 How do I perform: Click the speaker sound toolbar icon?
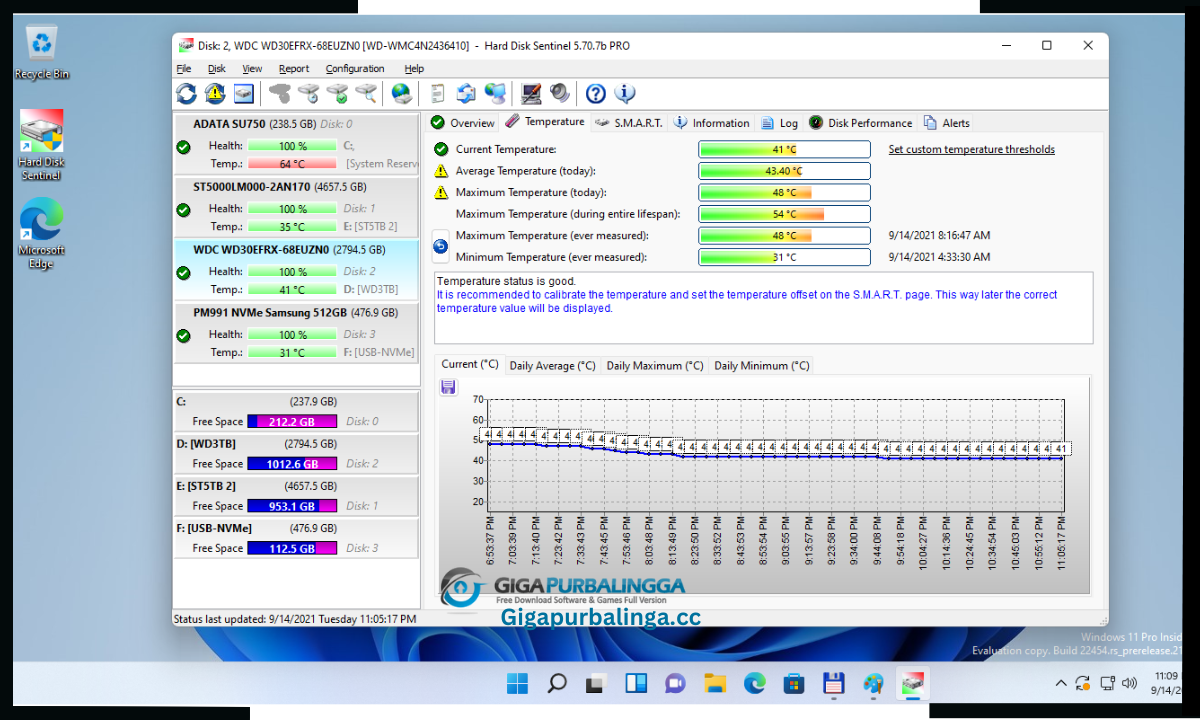[560, 93]
